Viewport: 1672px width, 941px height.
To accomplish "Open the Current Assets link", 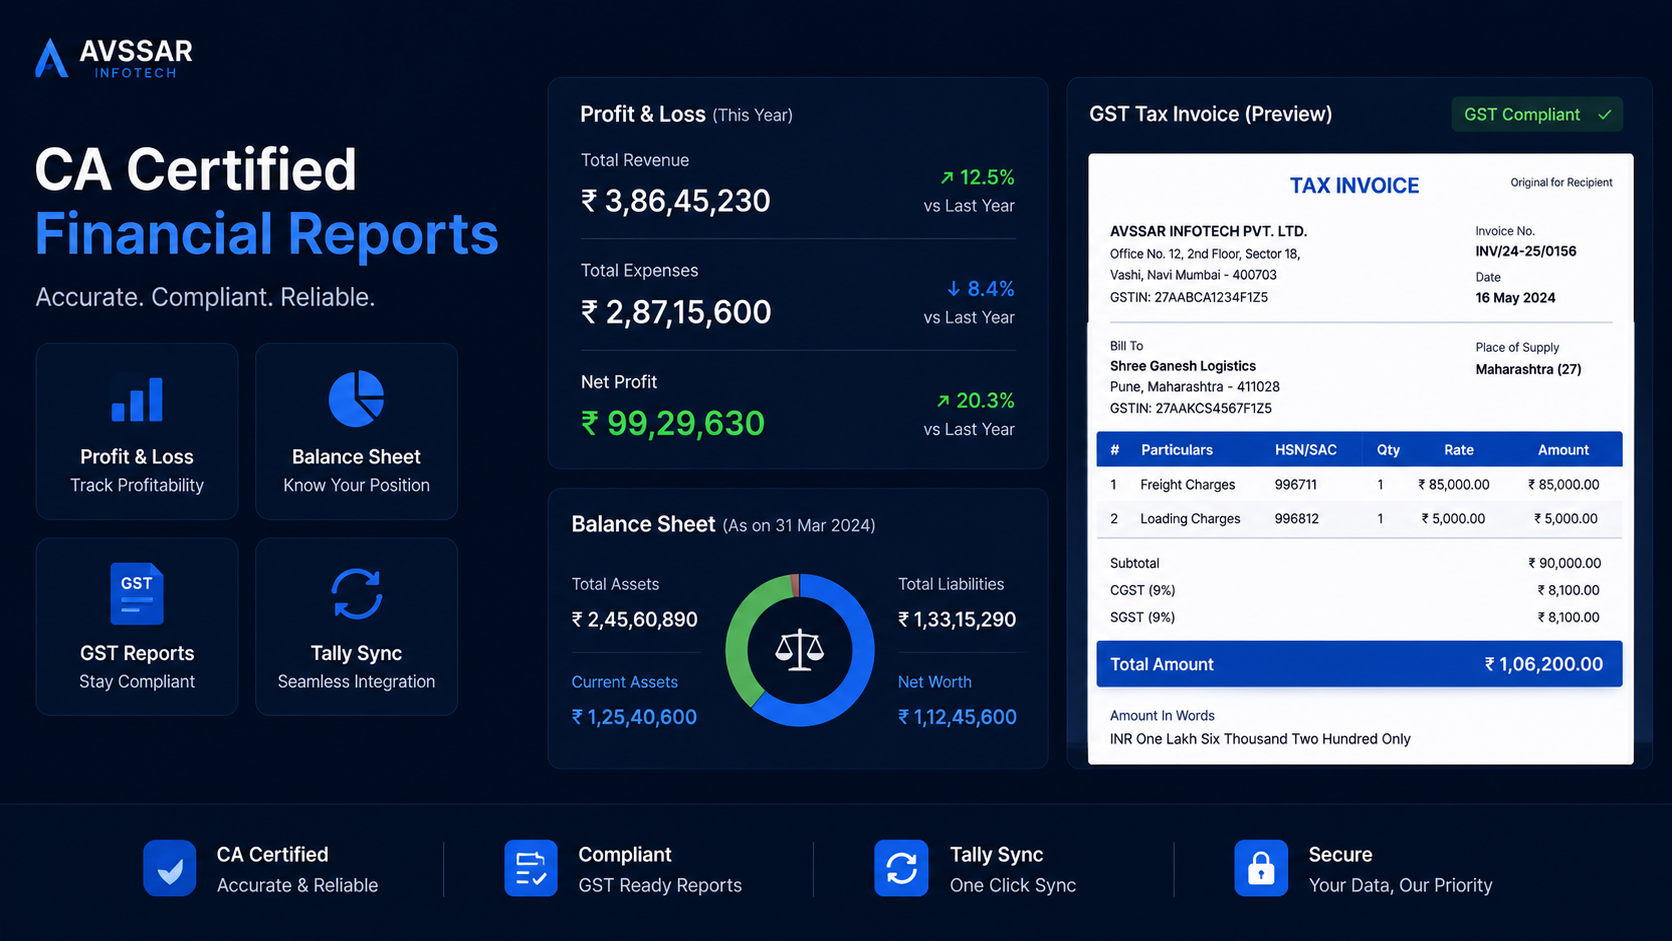I will [624, 682].
